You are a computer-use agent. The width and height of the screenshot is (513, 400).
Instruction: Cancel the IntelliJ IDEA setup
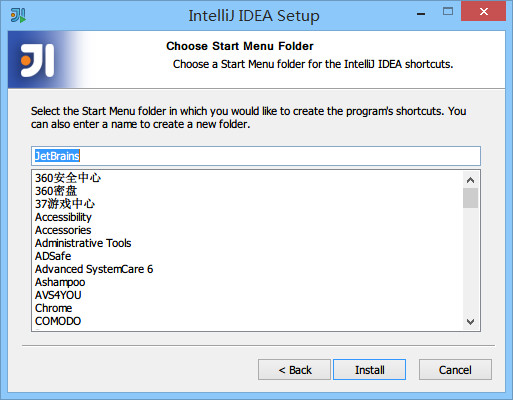455,370
